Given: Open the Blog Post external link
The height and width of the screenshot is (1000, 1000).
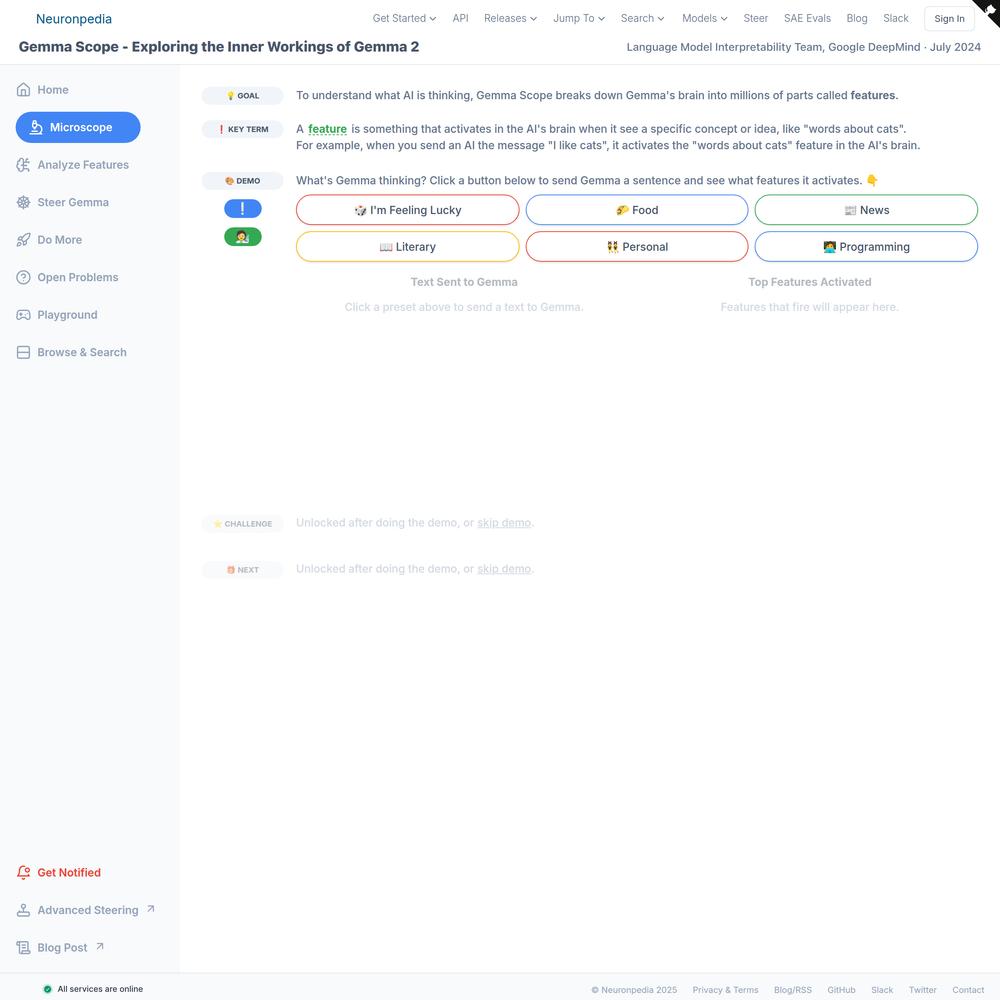Looking at the screenshot, I should 60,948.
